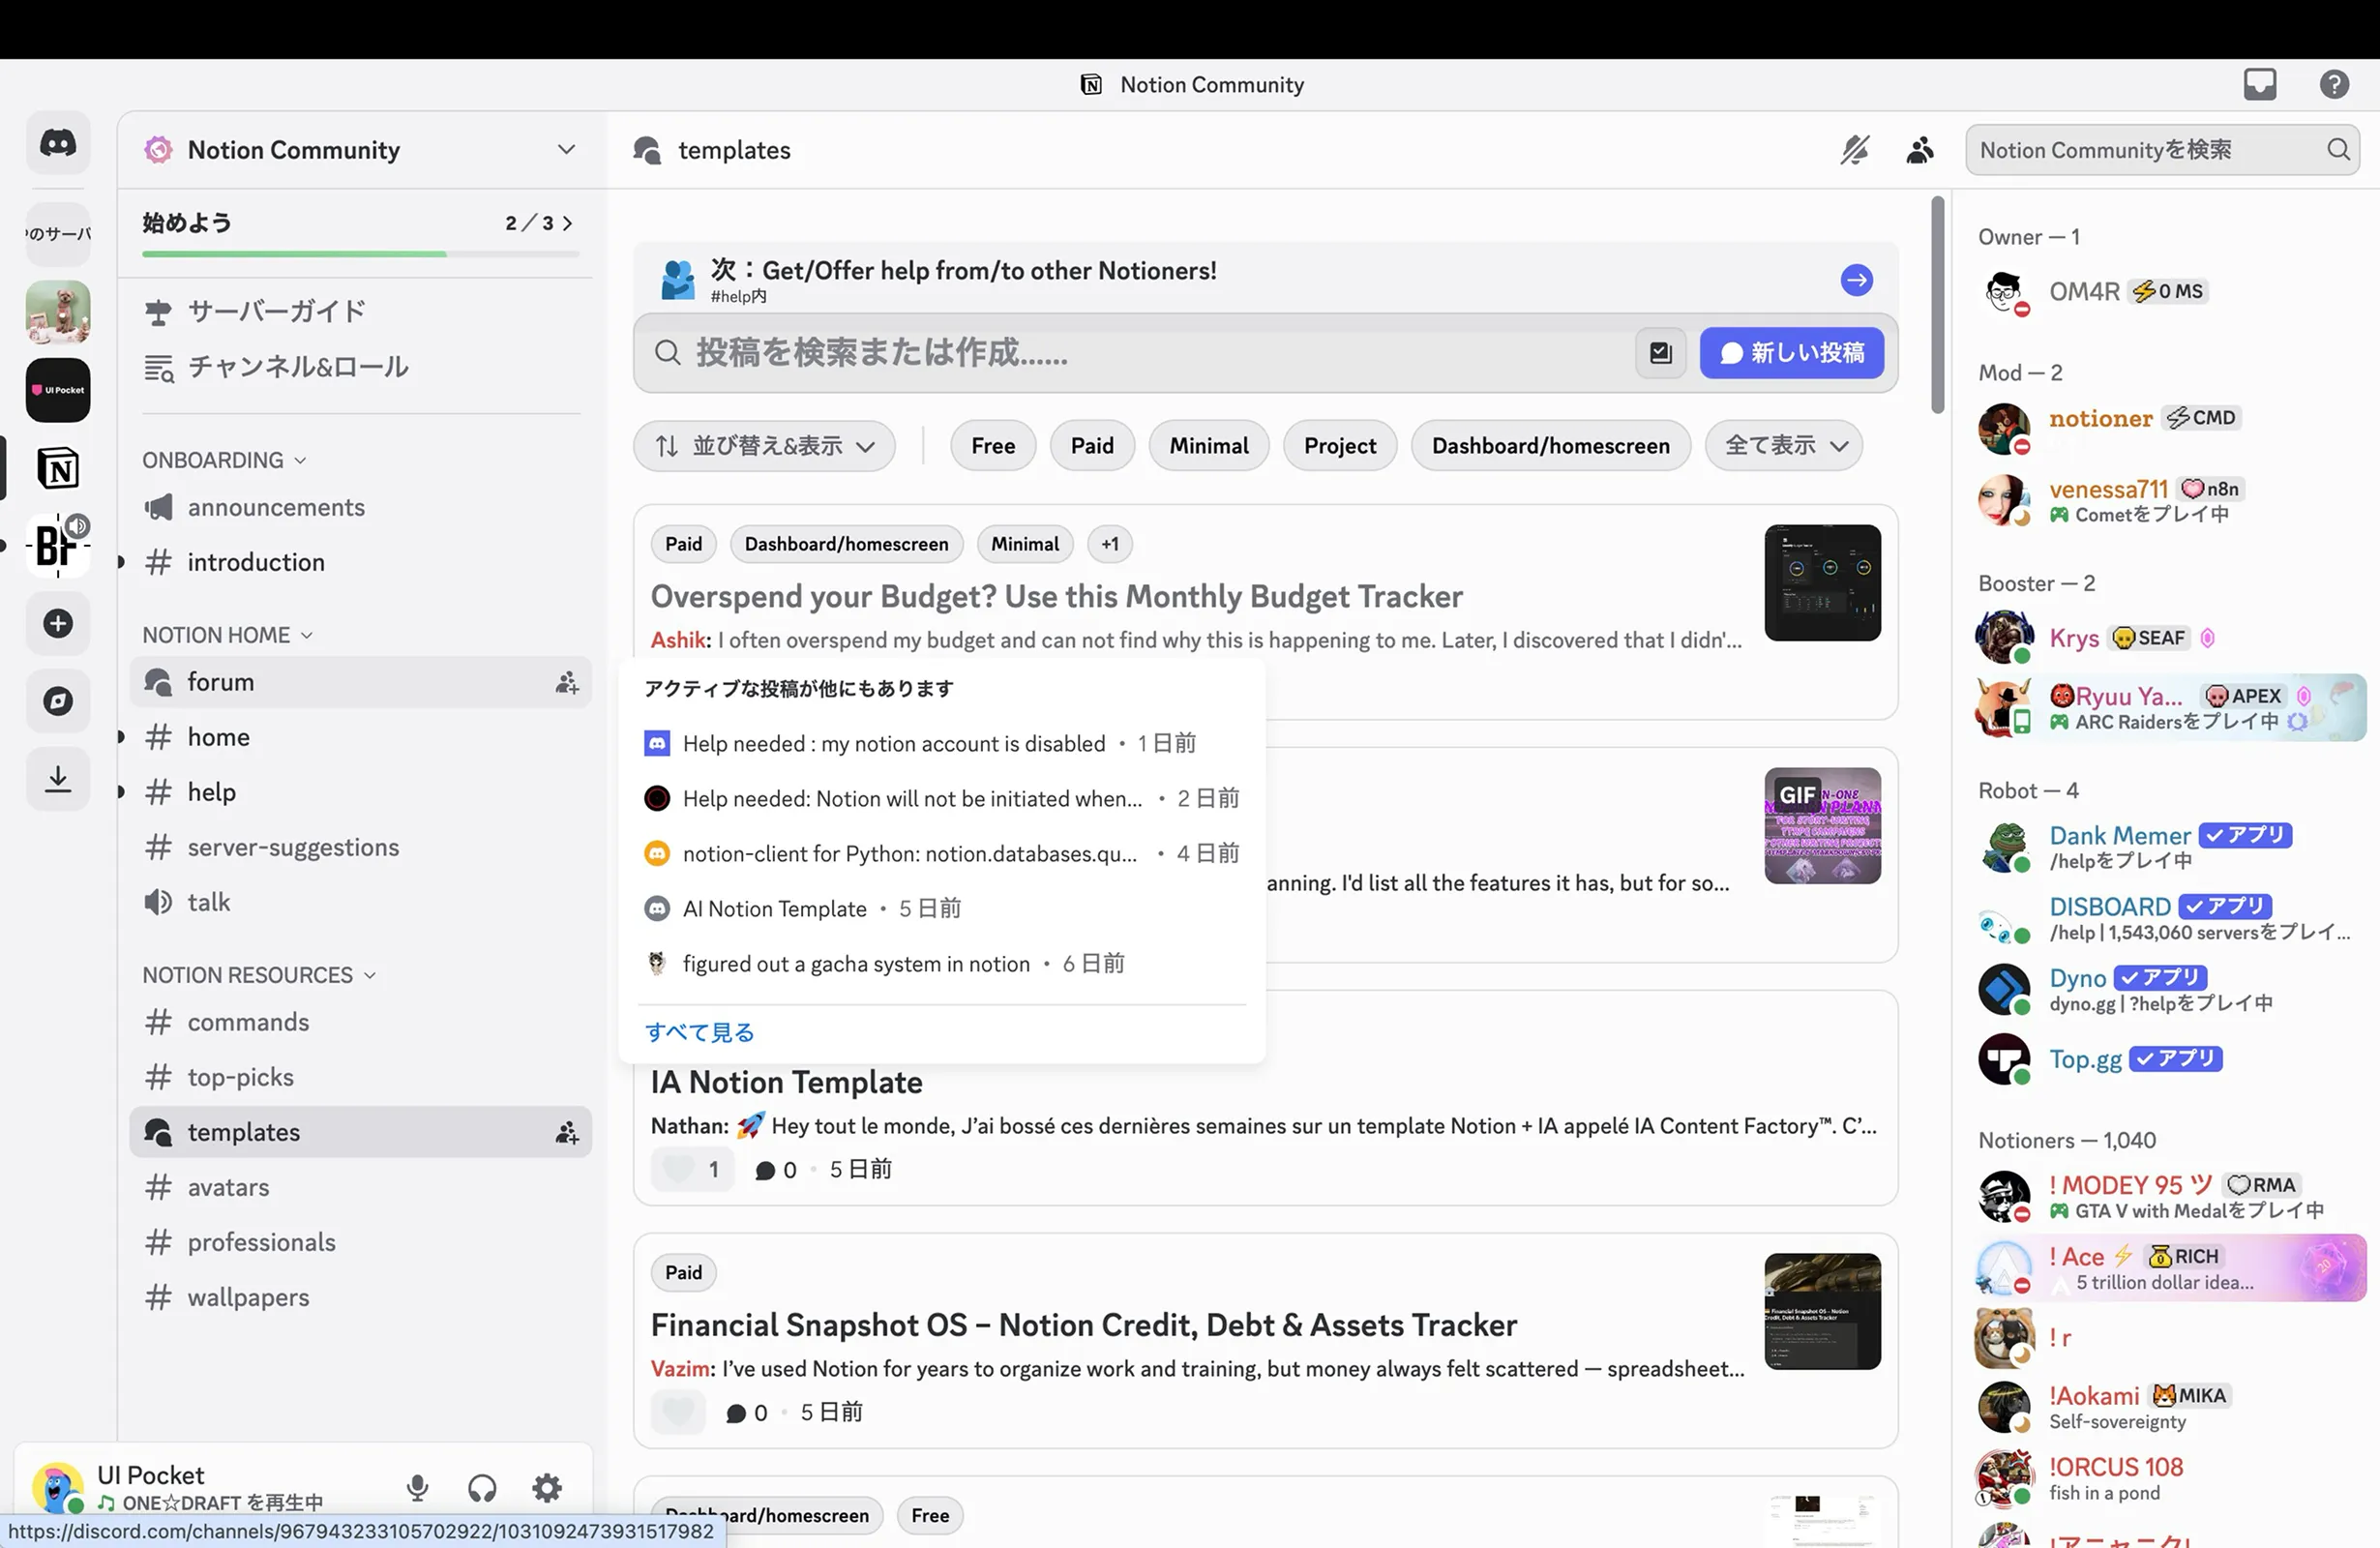The height and width of the screenshot is (1548, 2380).
Task: Click the invite people icon on templates channel
Action: [x=567, y=1133]
